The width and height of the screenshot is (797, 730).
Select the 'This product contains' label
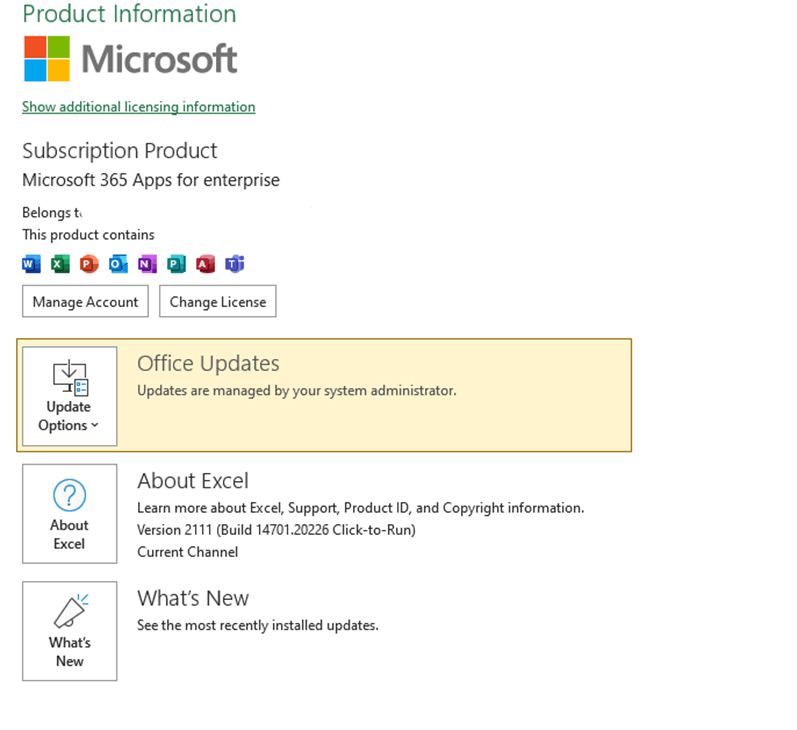click(x=88, y=235)
